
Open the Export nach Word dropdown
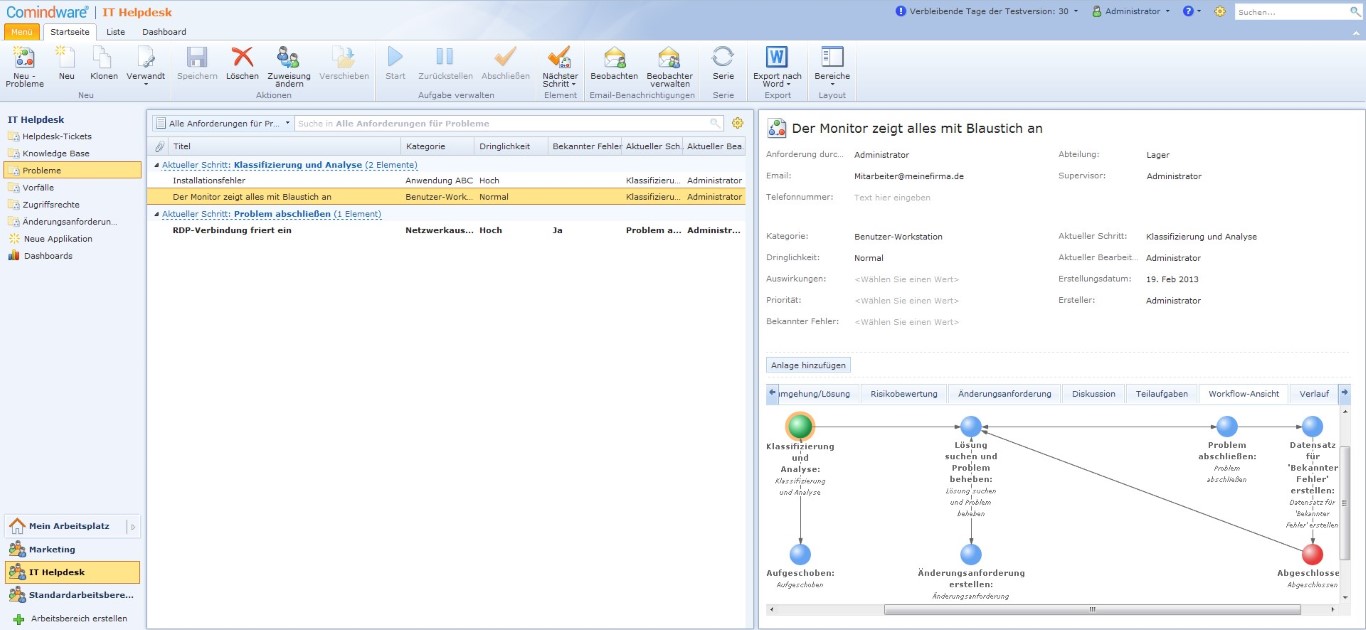coord(777,66)
